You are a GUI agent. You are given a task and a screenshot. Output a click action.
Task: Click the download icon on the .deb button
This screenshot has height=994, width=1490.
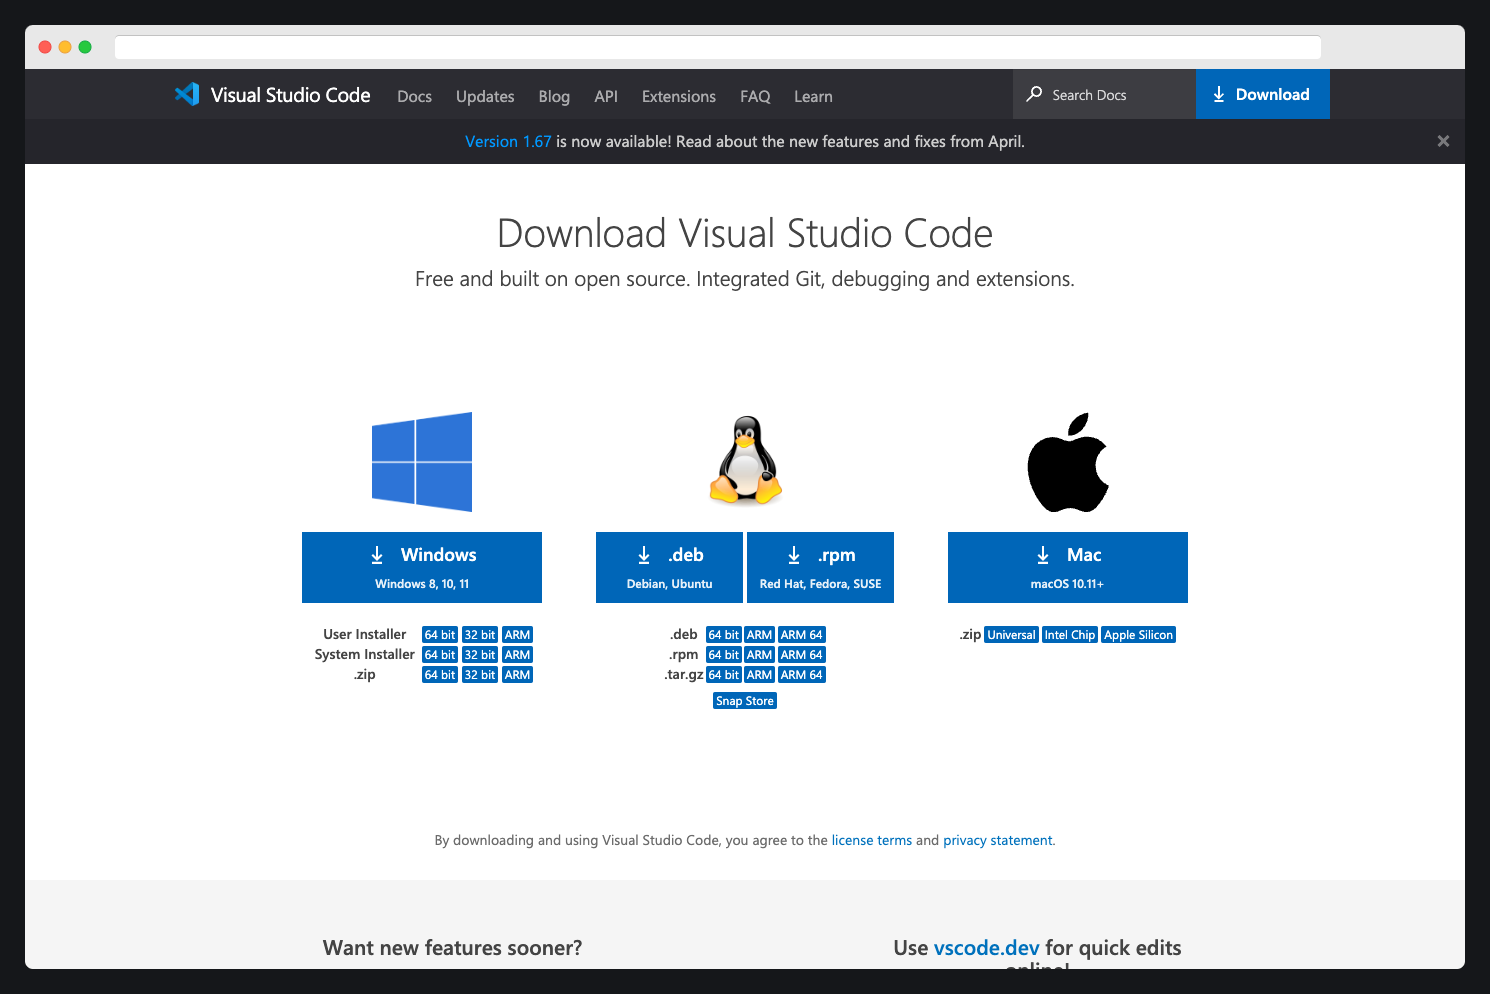point(643,554)
